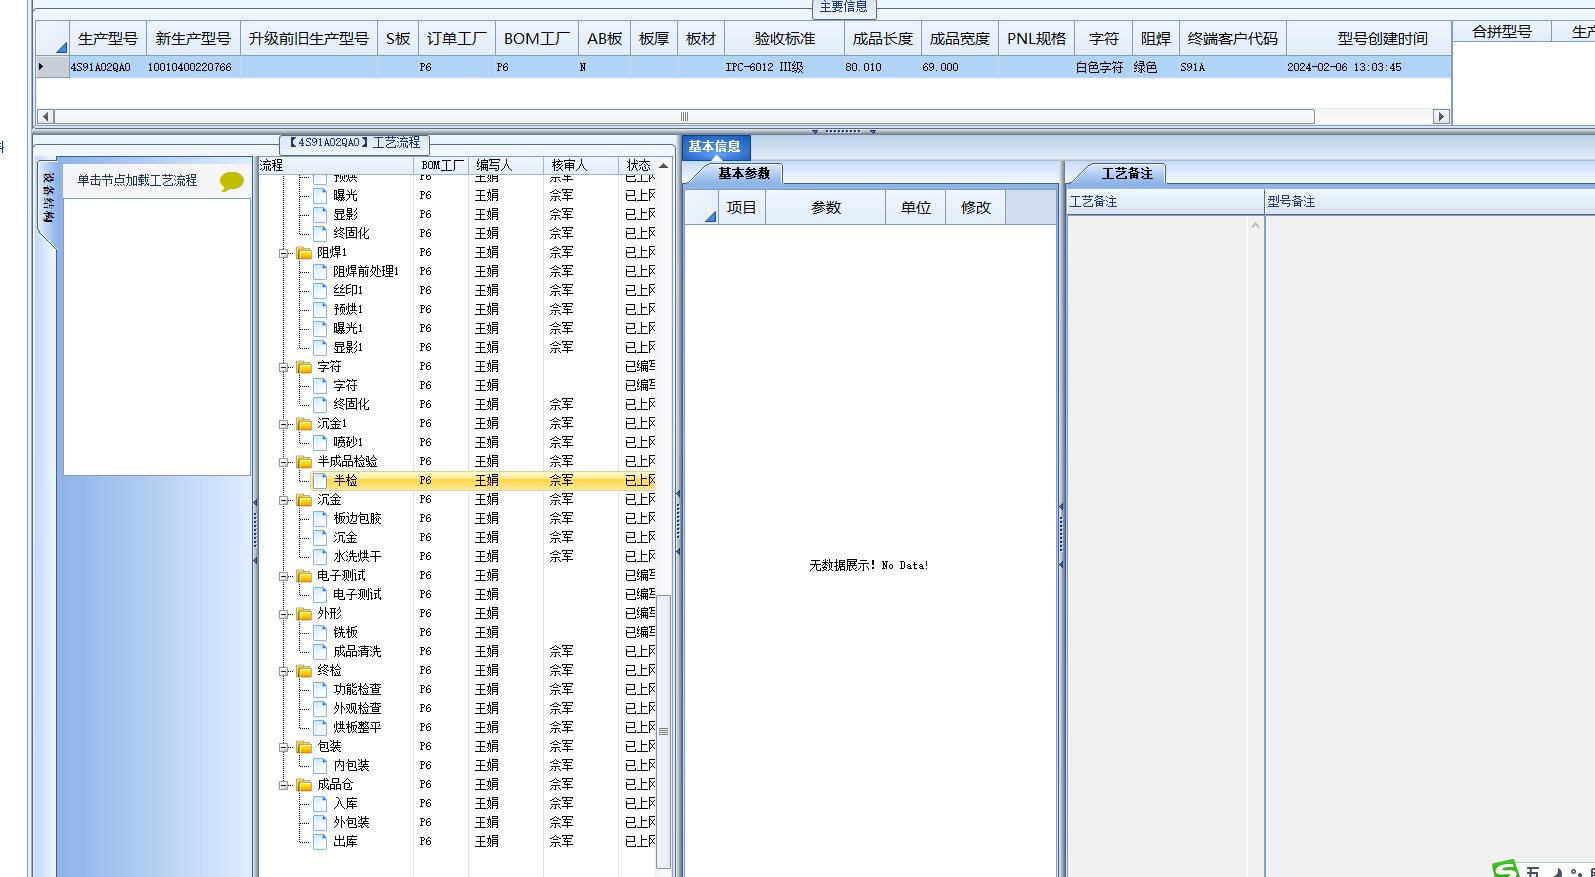1595x877 pixels.
Task: Click document icon of 铣板 step
Action: (x=320, y=633)
